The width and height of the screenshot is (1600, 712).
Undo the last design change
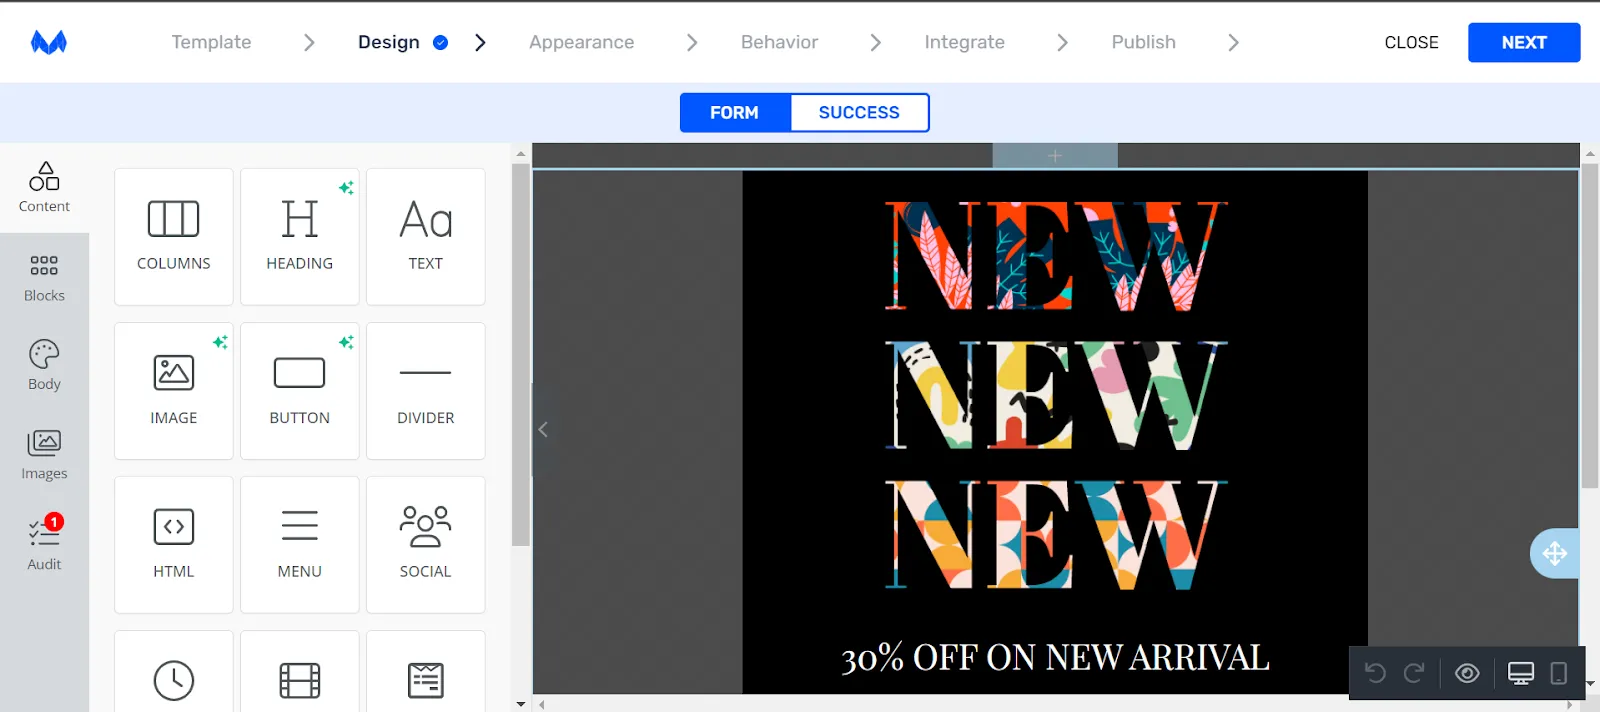pyautogui.click(x=1376, y=673)
